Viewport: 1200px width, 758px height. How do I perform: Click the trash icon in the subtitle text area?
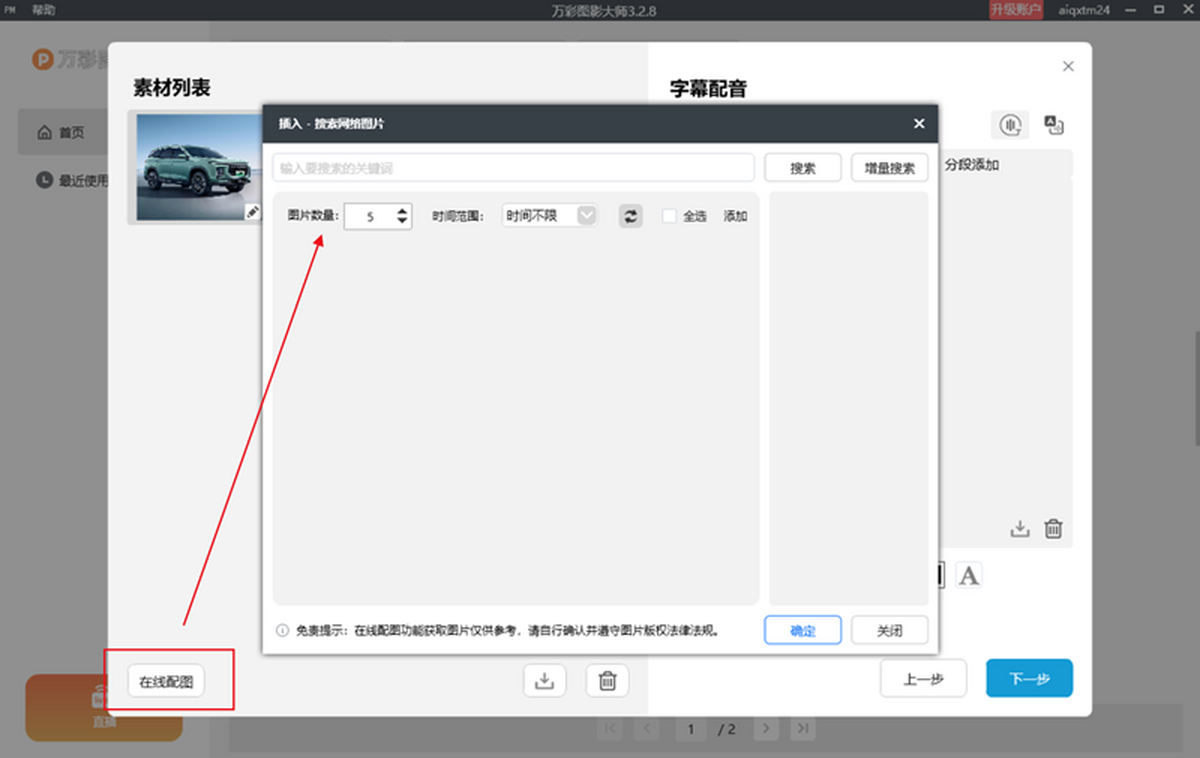pyautogui.click(x=1053, y=529)
